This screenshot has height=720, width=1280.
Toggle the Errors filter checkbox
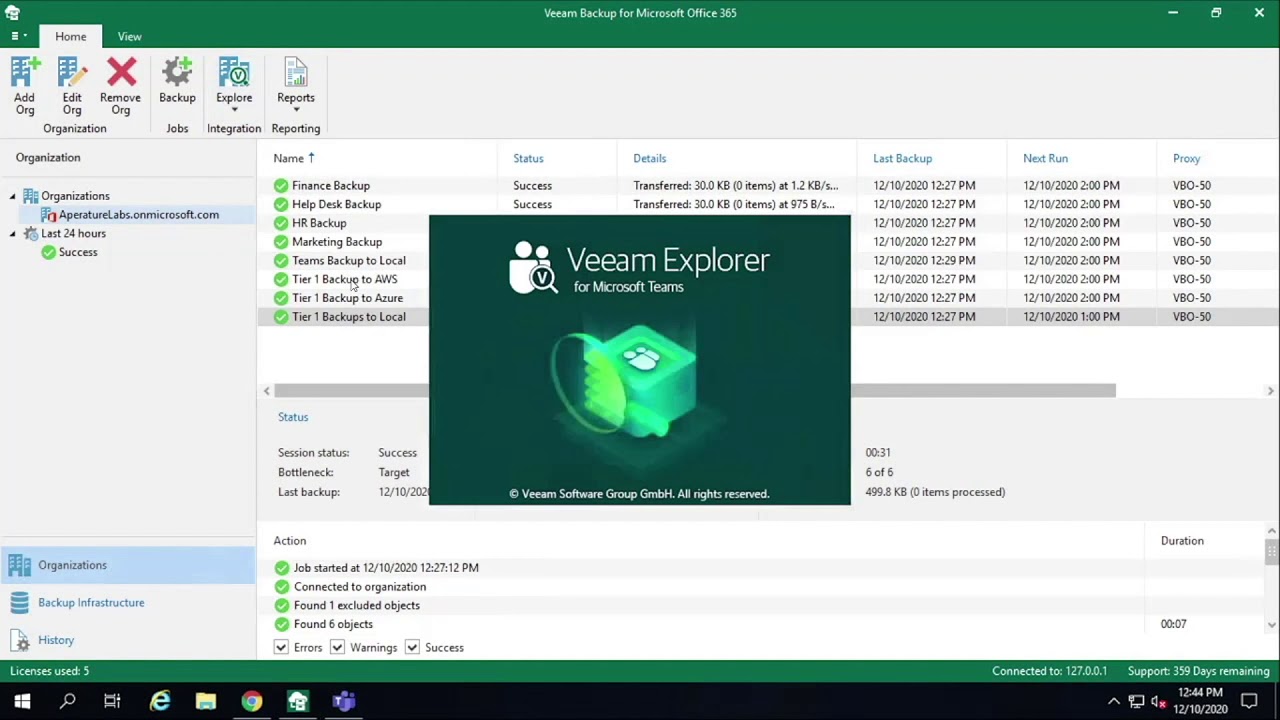(281, 648)
